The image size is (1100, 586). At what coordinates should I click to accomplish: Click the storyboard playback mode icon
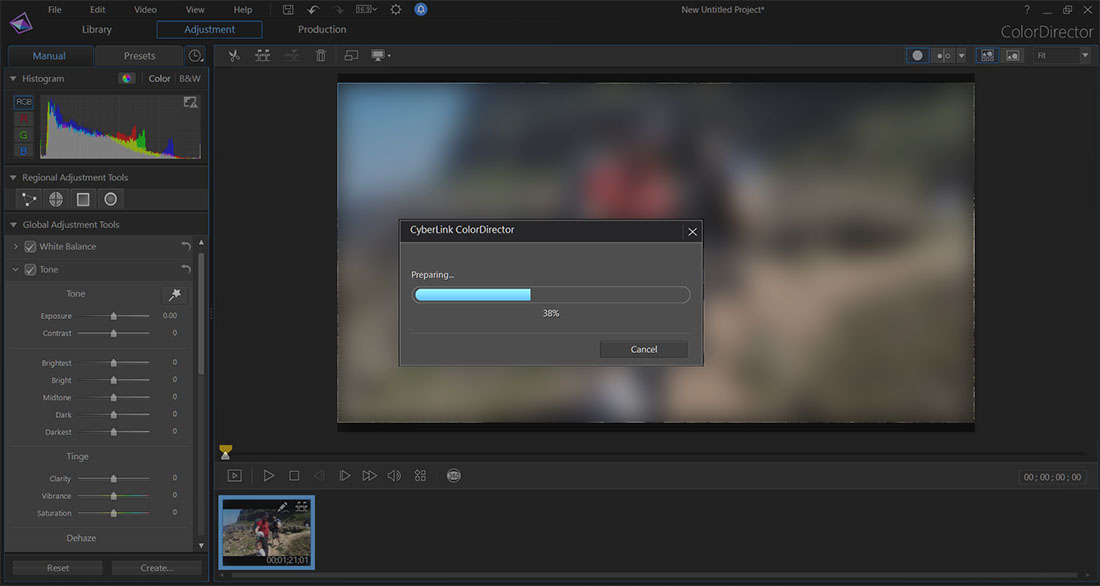235,476
